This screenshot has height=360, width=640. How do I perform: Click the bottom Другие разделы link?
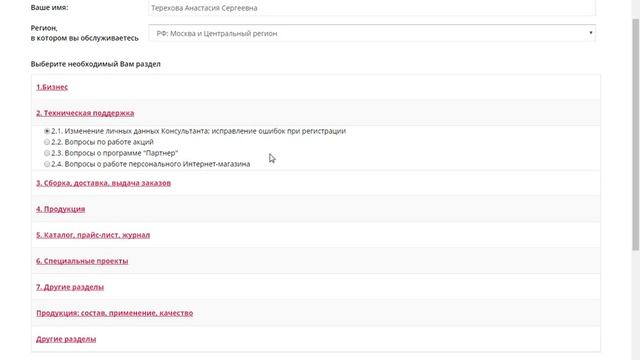(66, 339)
